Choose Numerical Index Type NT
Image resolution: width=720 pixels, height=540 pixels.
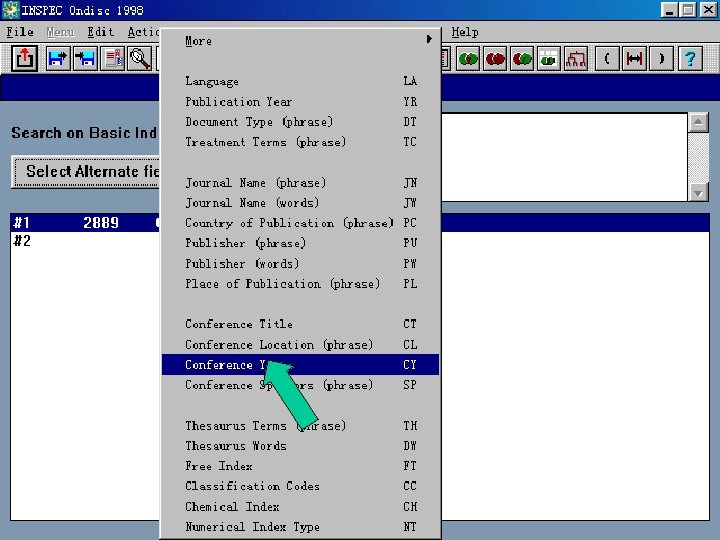point(300,527)
